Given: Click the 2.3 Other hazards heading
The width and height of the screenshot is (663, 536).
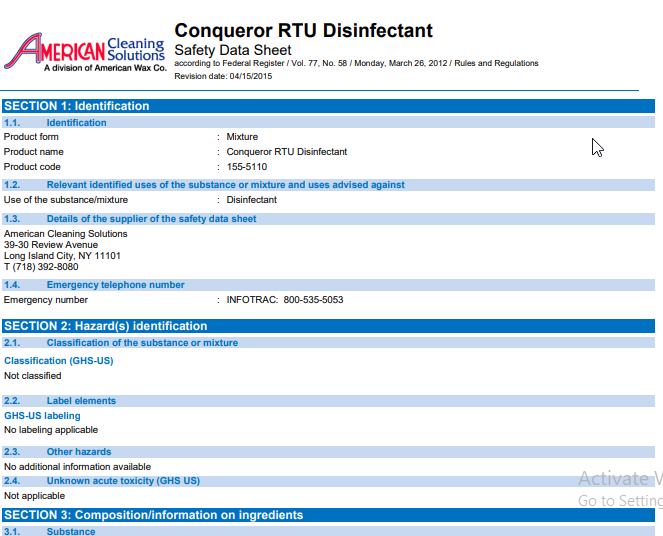Looking at the screenshot, I should point(79,452).
